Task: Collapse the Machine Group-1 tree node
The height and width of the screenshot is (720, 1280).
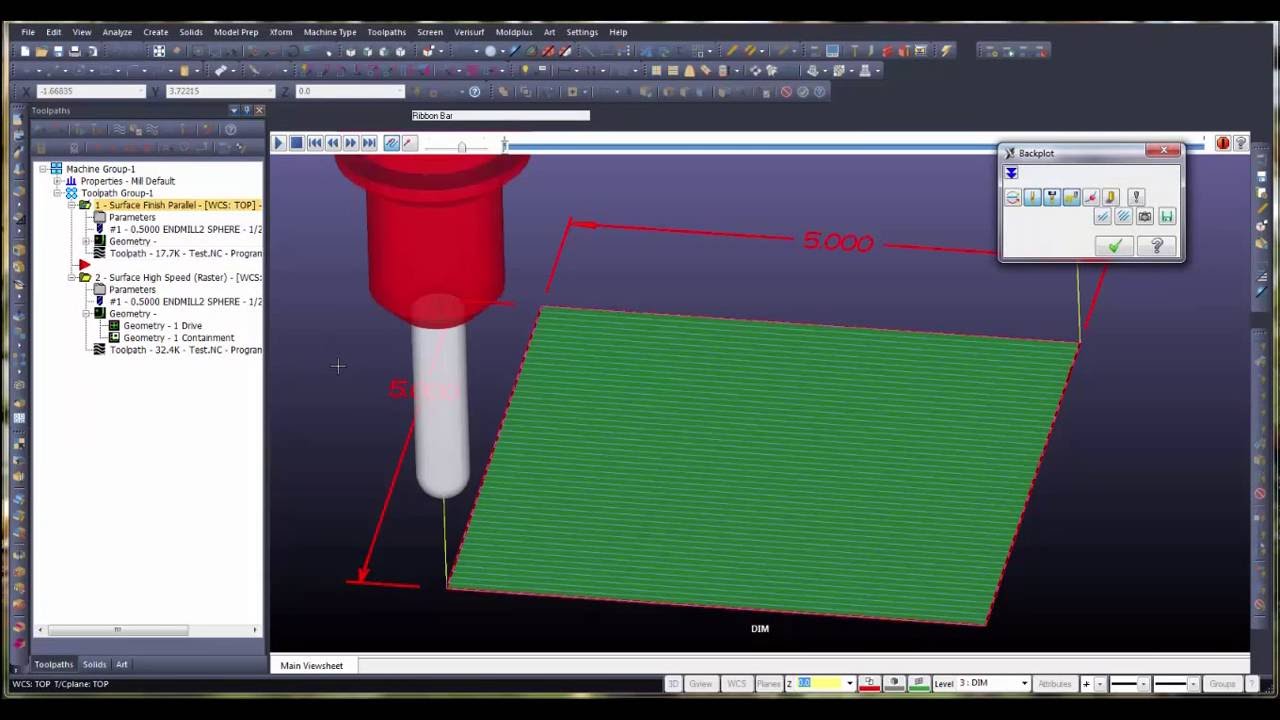Action: coord(43,169)
